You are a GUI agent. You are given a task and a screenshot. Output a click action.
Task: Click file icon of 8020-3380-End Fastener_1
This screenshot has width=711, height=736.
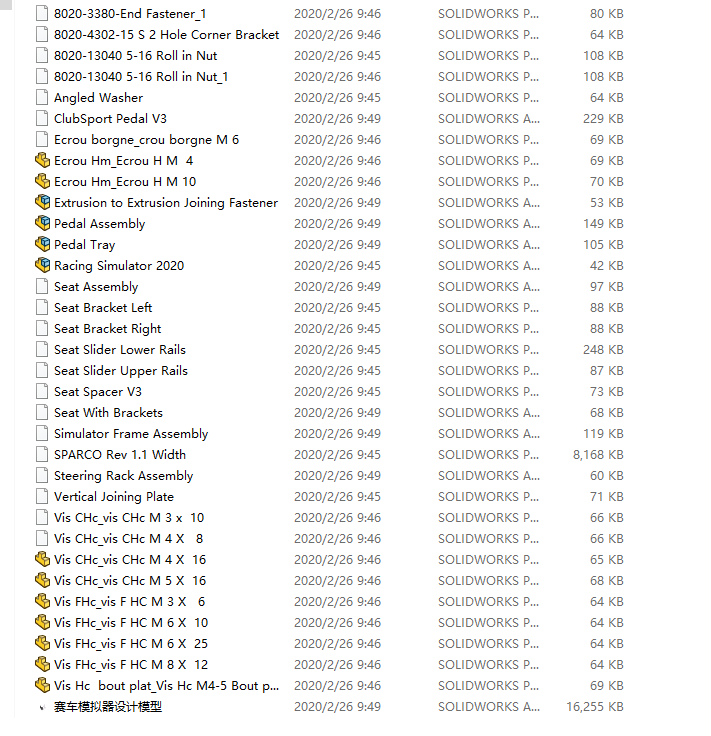pos(42,14)
